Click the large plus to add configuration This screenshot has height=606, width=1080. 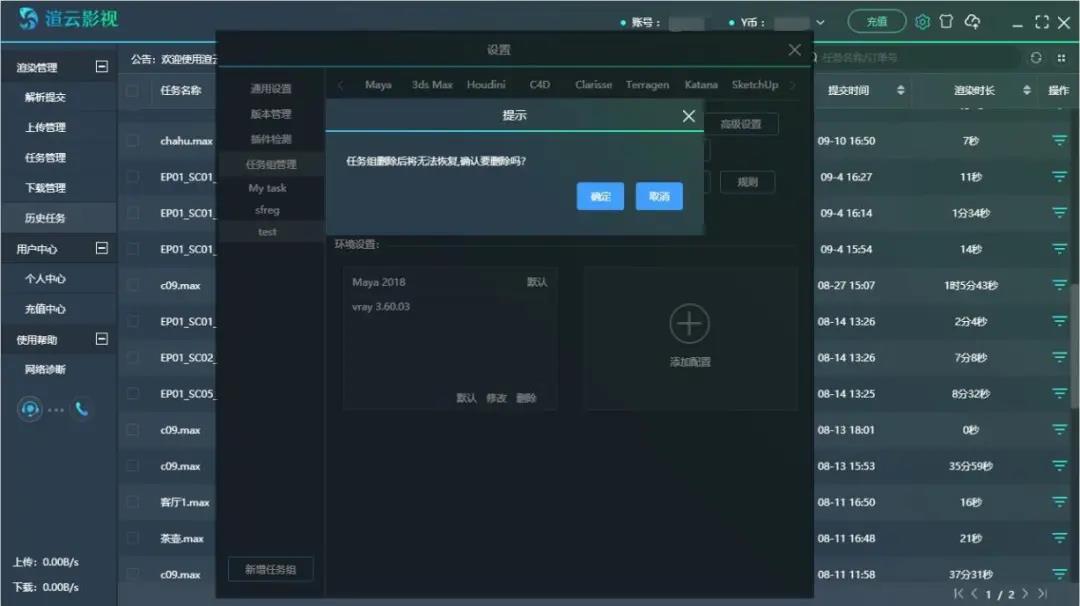[689, 324]
